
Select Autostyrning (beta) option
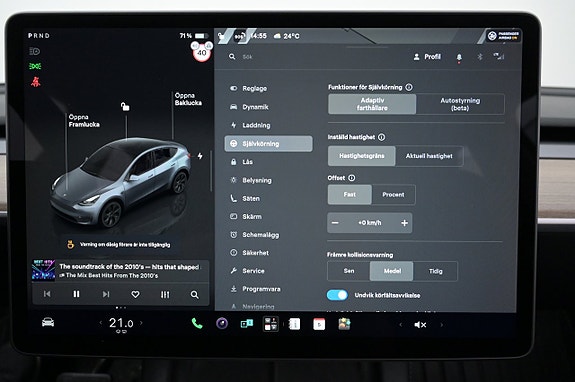click(460, 104)
